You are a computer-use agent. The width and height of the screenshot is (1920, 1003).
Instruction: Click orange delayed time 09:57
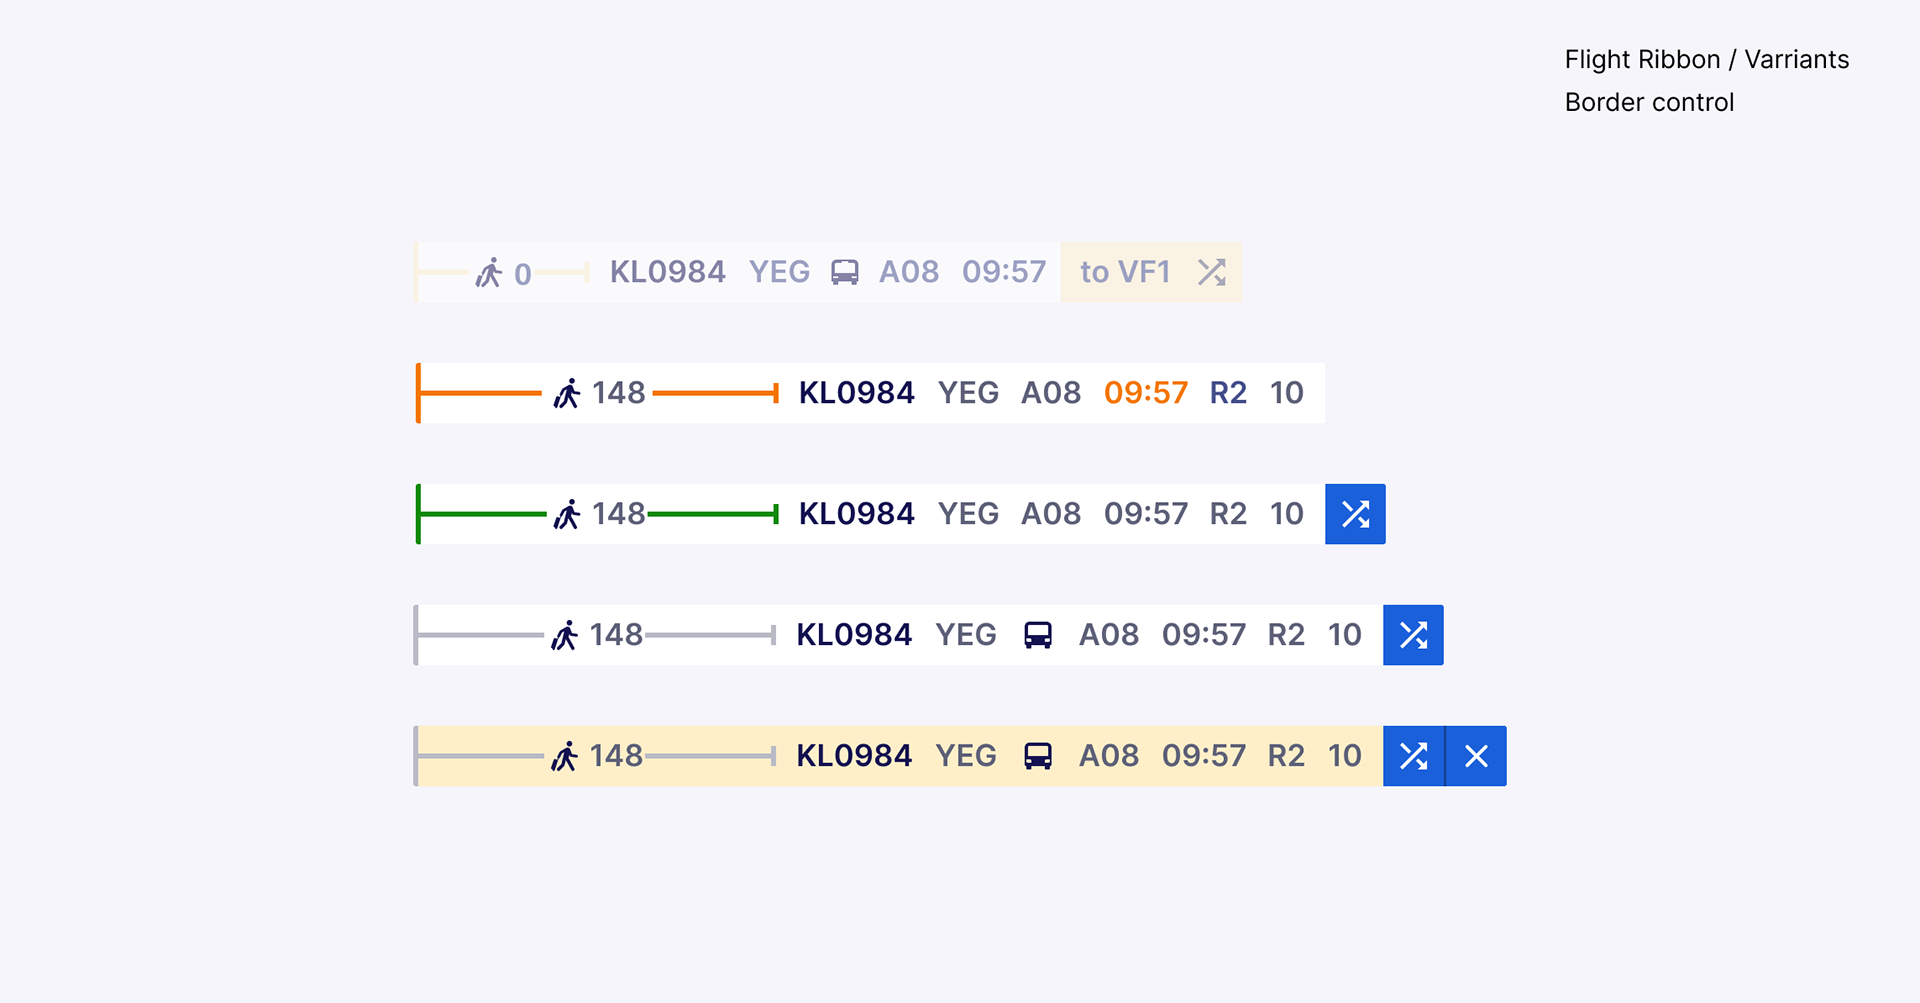(x=1146, y=393)
